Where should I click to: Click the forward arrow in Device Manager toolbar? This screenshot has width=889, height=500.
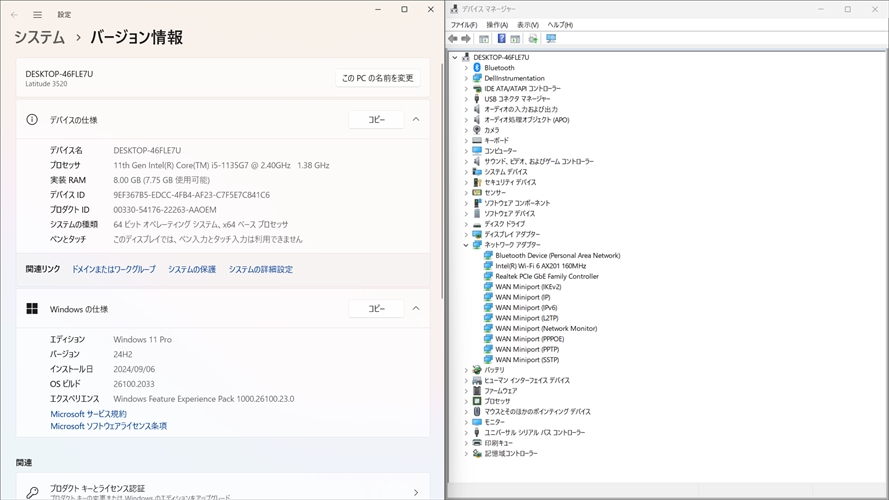[x=466, y=39]
